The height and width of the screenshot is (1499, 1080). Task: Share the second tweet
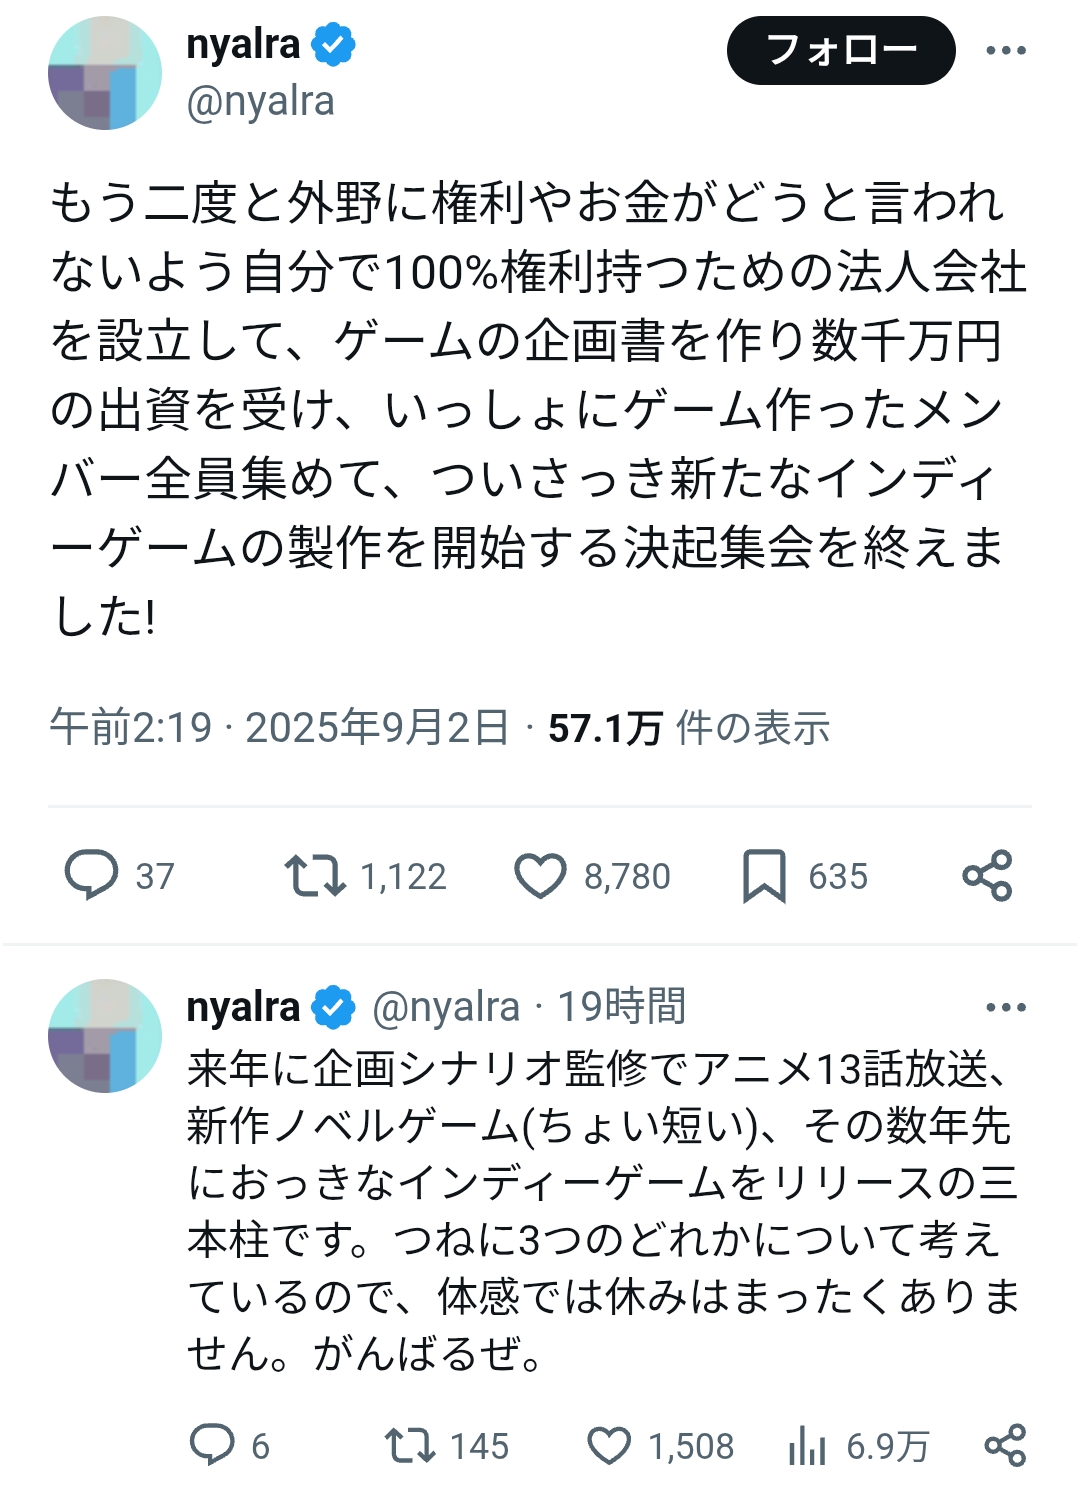tap(1005, 1445)
